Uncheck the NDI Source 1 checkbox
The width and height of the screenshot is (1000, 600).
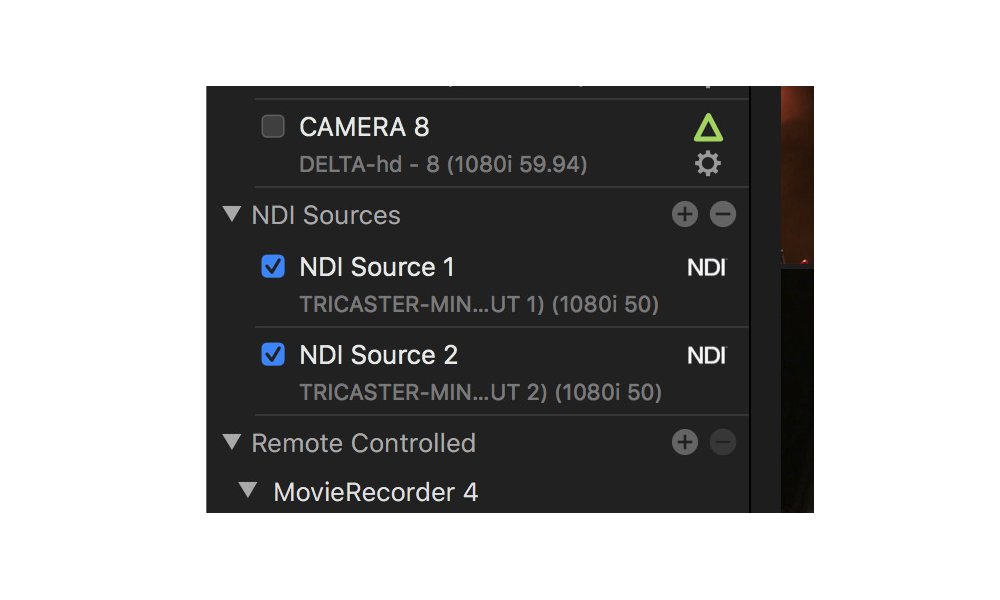(x=272, y=267)
